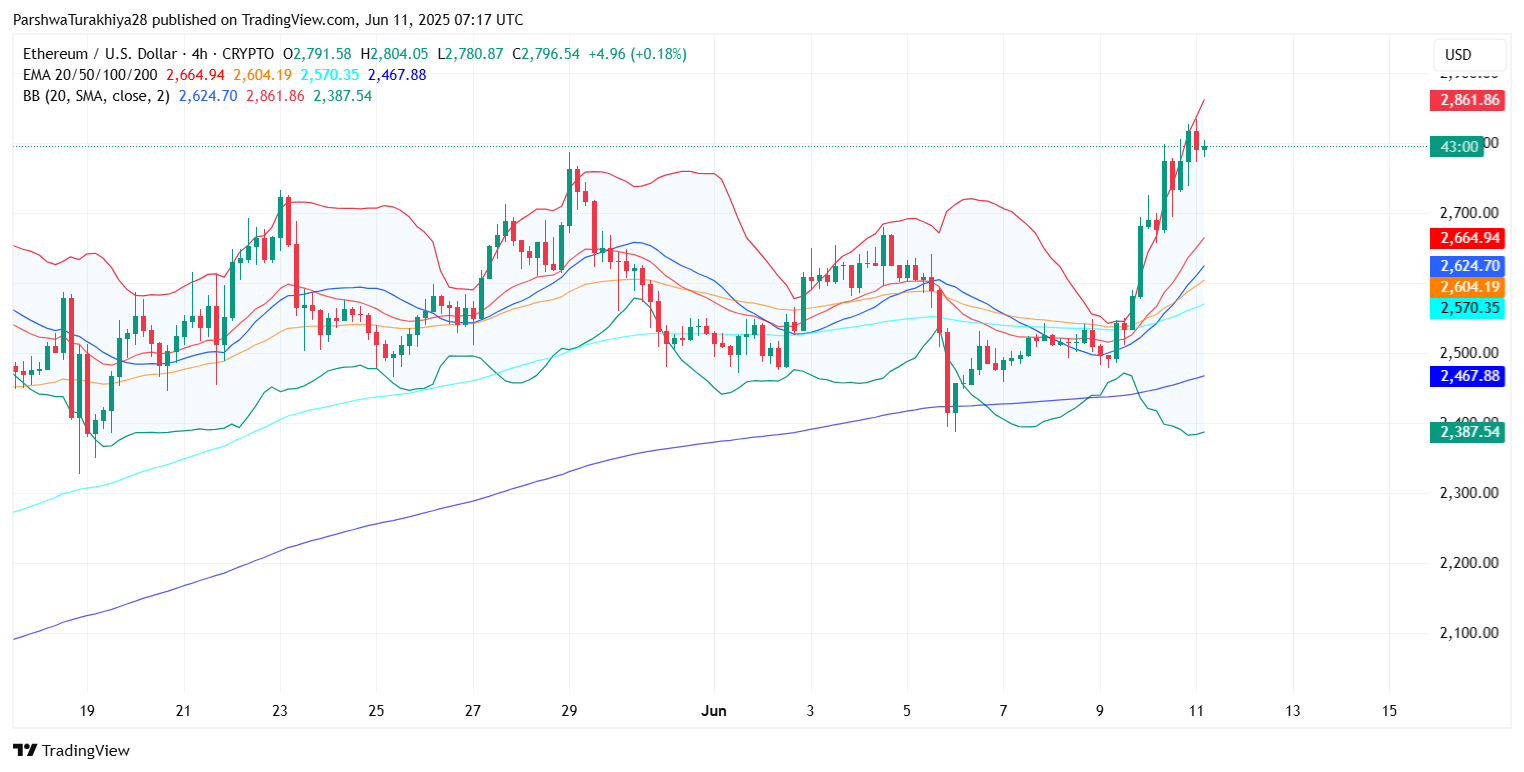1524x772 pixels.
Task: Click the TradingView logo icon
Action: [x=24, y=750]
